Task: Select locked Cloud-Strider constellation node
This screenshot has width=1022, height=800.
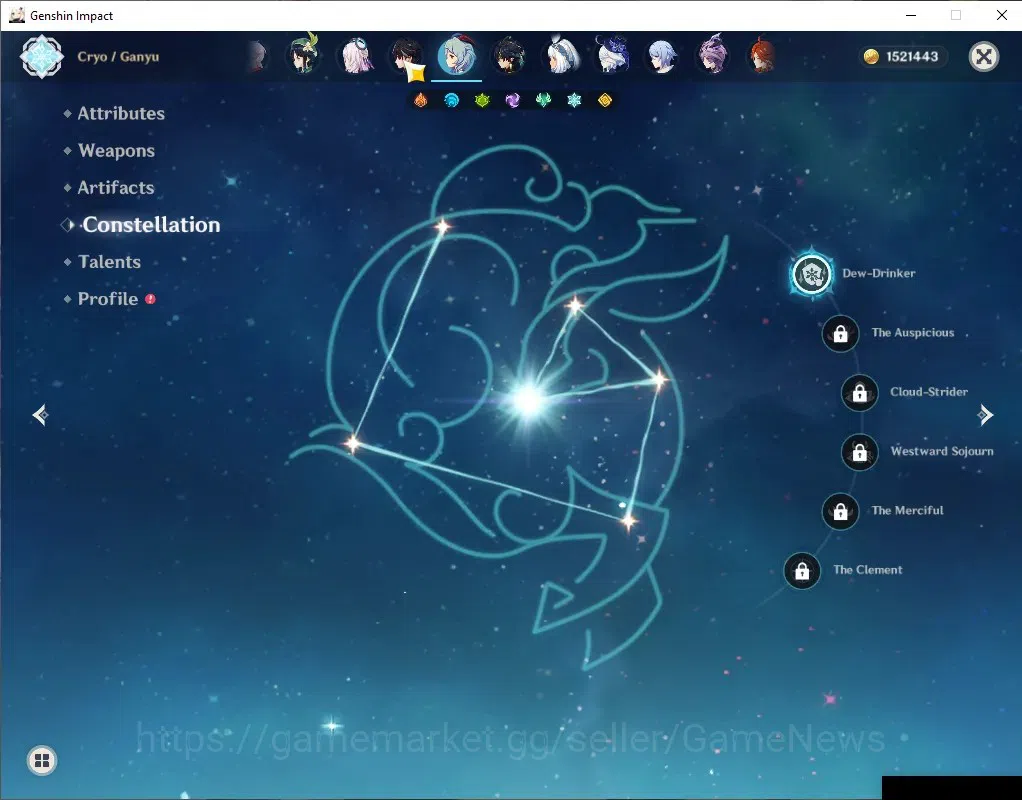Action: 860,393
